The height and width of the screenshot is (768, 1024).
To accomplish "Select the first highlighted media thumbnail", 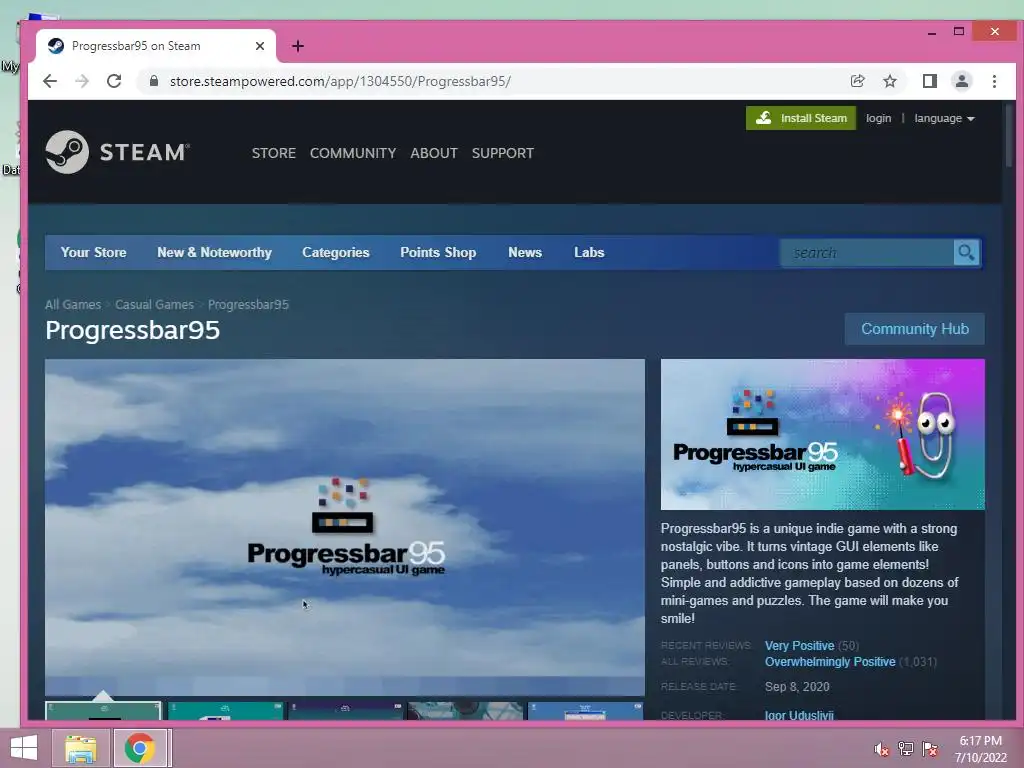I will tap(103, 711).
